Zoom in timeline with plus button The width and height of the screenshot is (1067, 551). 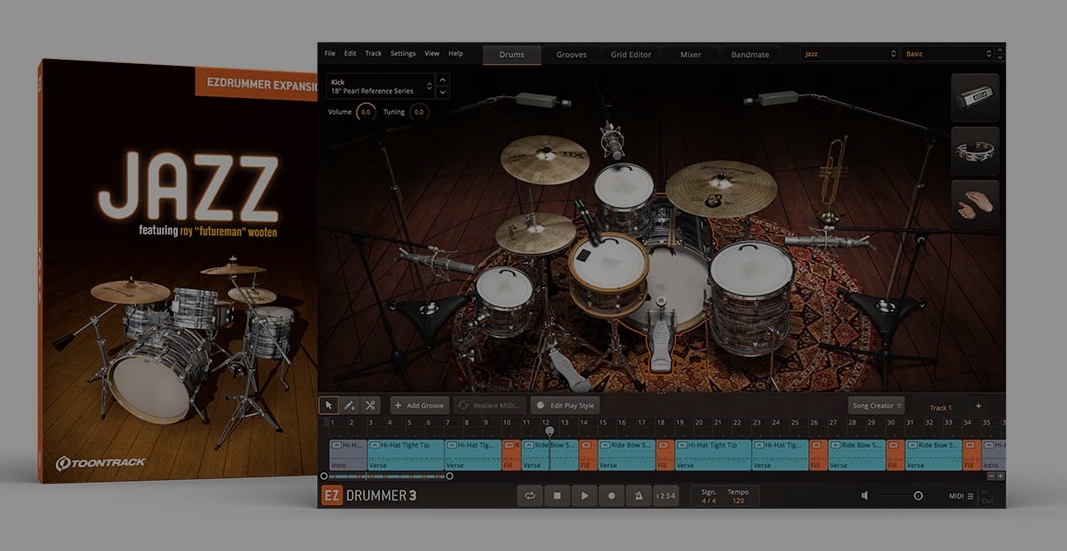pos(1000,476)
